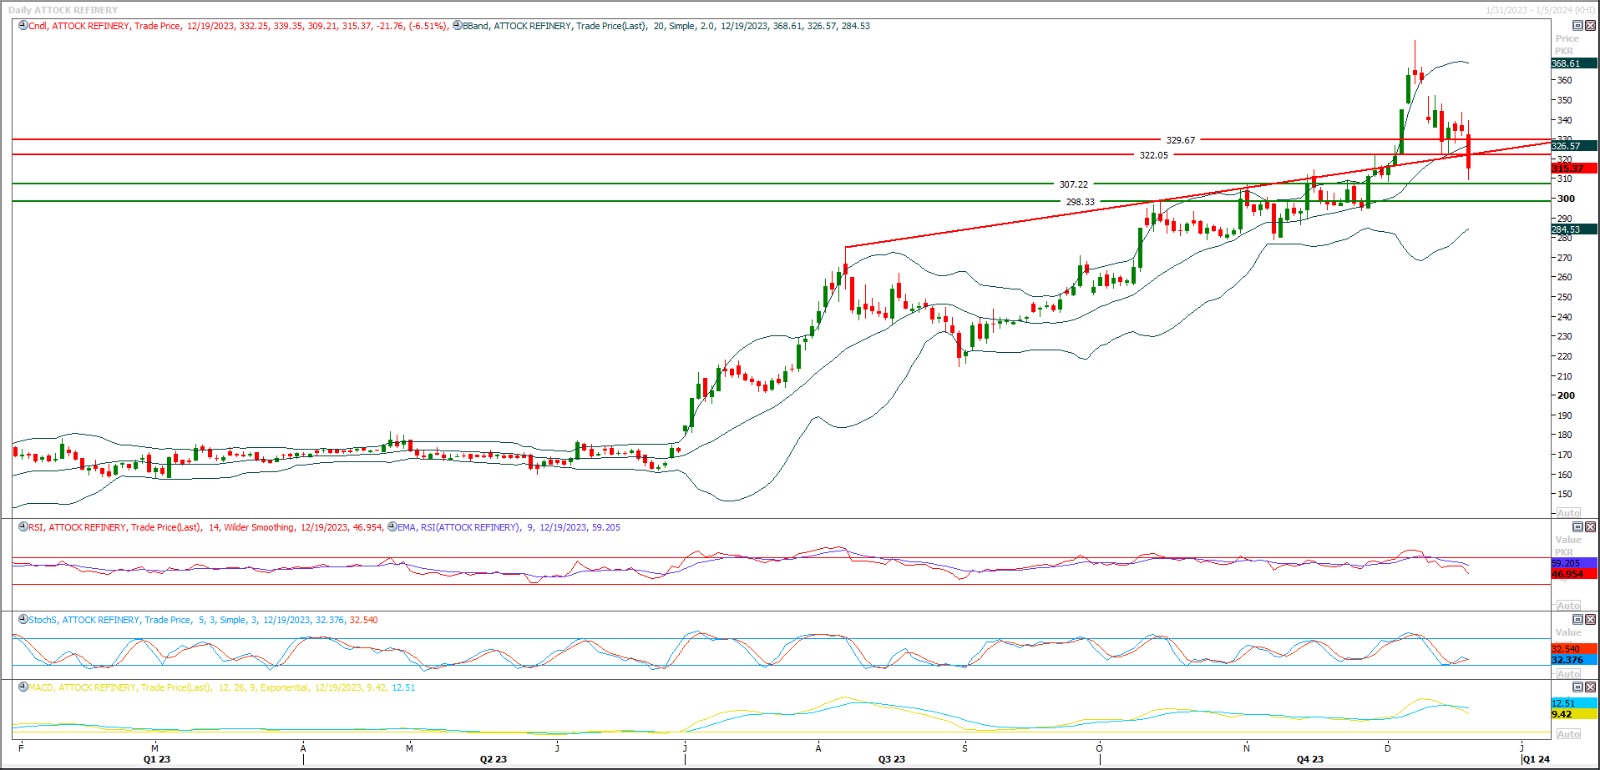Toggle Auto scaling on MACD pane

point(1568,734)
